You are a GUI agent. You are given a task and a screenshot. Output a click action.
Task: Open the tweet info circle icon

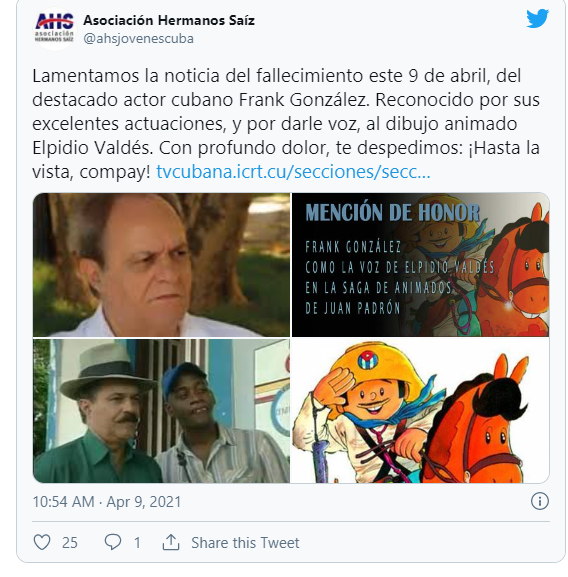coord(540,502)
